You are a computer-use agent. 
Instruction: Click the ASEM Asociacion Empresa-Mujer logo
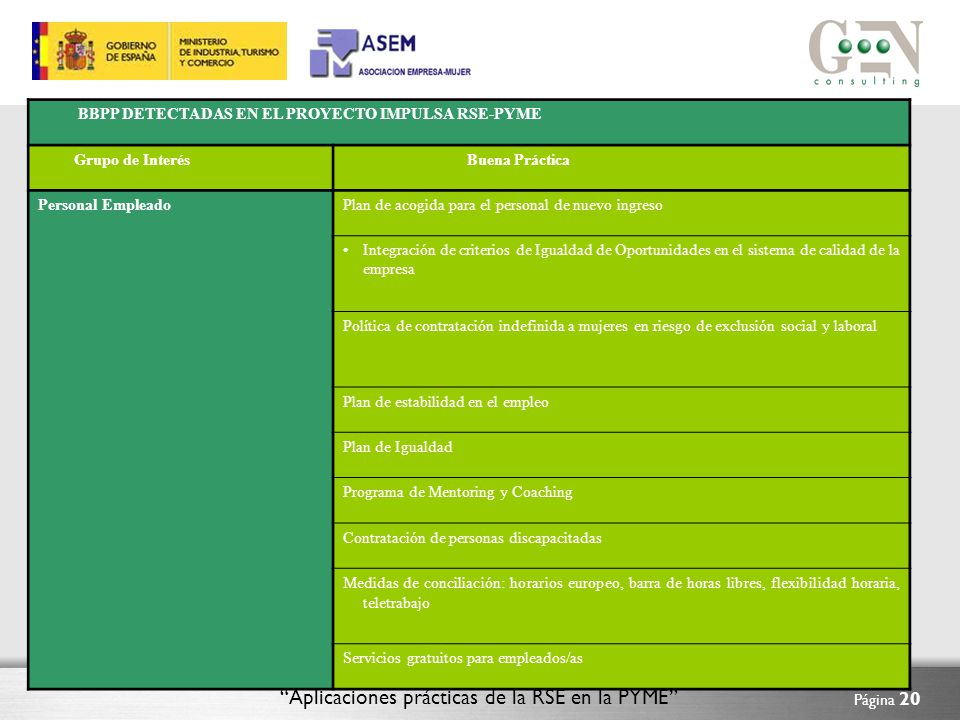click(390, 53)
